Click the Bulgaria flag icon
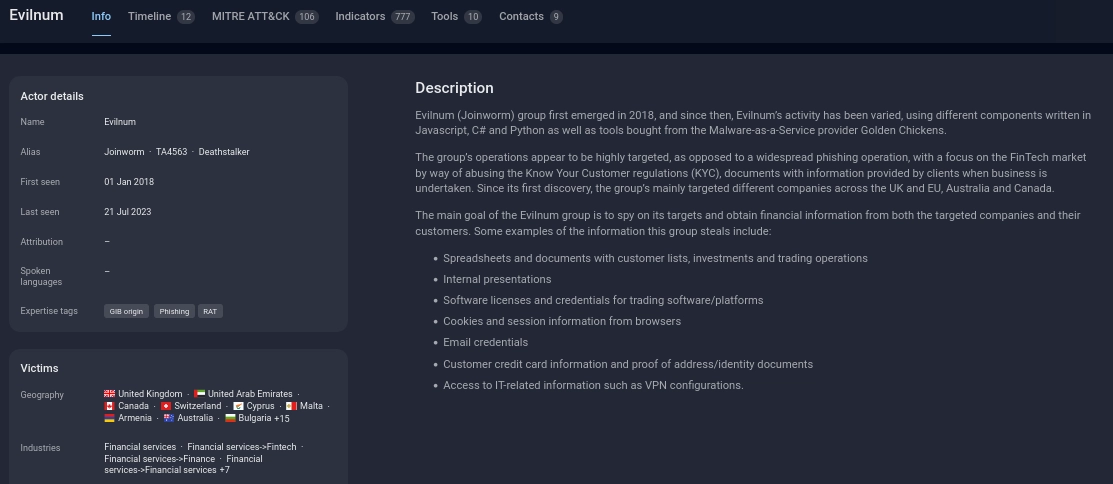The image size is (1113, 484). pyautogui.click(x=230, y=418)
